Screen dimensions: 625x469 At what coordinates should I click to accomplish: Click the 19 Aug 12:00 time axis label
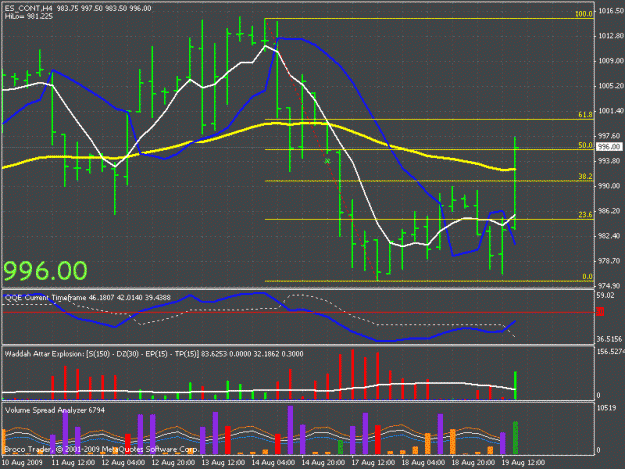pyautogui.click(x=523, y=463)
